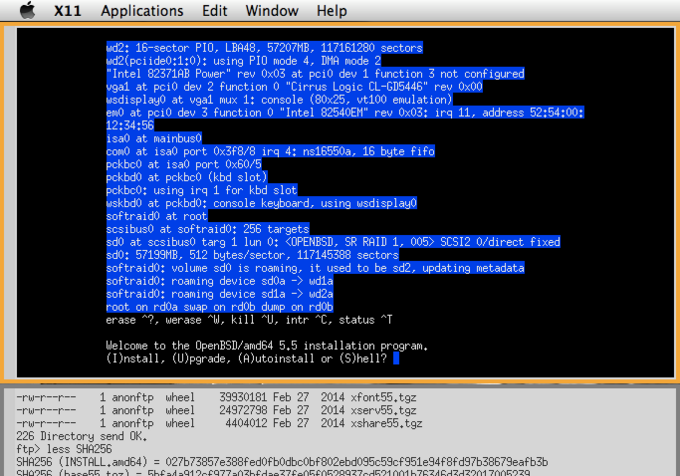This screenshot has width=680, height=476.
Task: Click the 'isa0 at mainbus0' line
Action: [154, 139]
